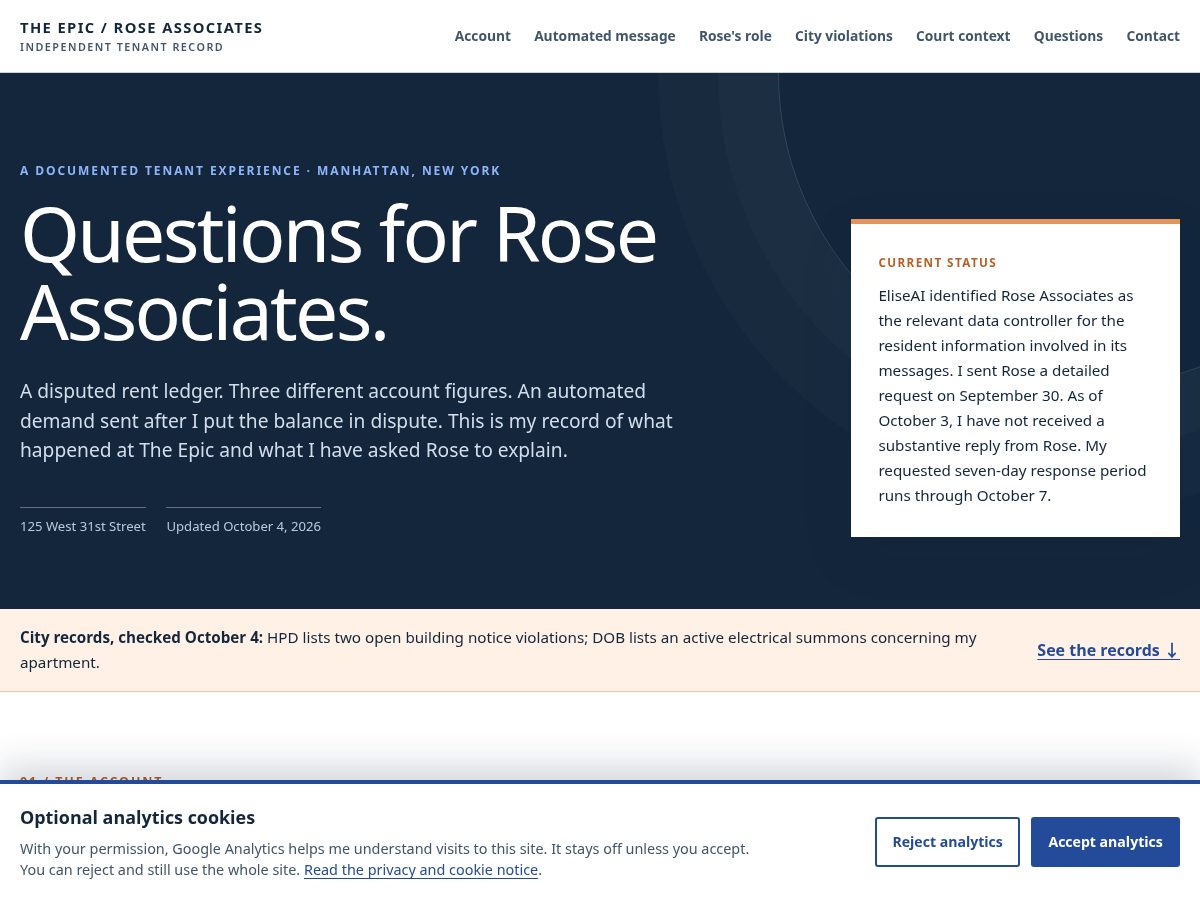Click the Questions for Rose Associates heading

[x=338, y=273]
